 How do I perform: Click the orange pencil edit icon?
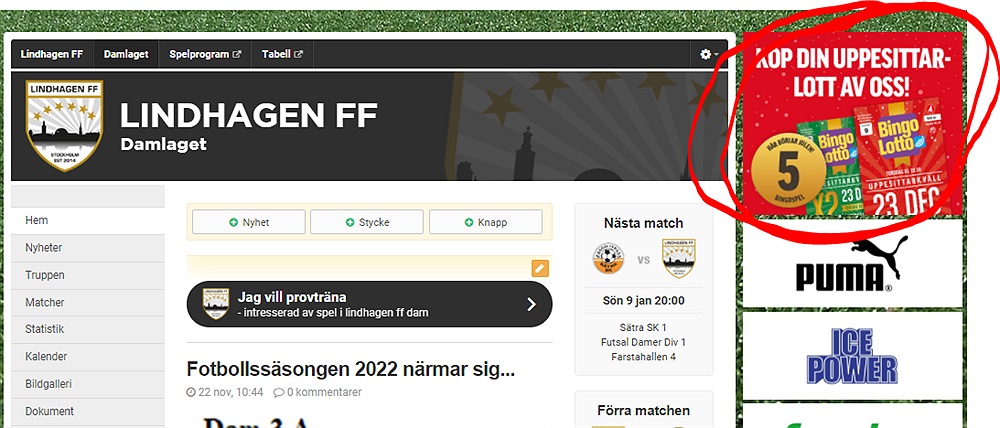point(540,269)
